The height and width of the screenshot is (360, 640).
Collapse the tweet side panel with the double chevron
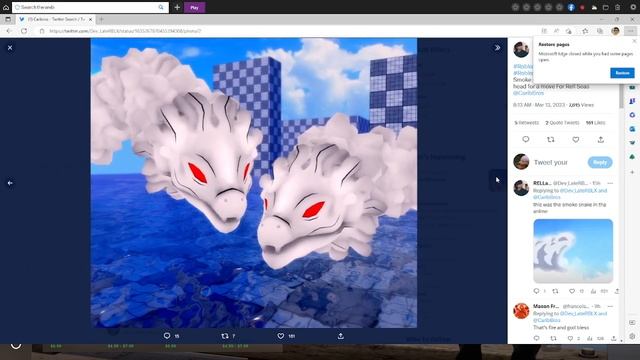pyautogui.click(x=497, y=48)
